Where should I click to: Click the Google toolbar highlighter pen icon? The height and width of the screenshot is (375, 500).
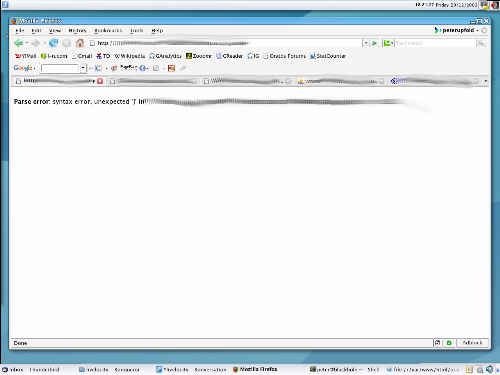pyautogui.click(x=183, y=68)
